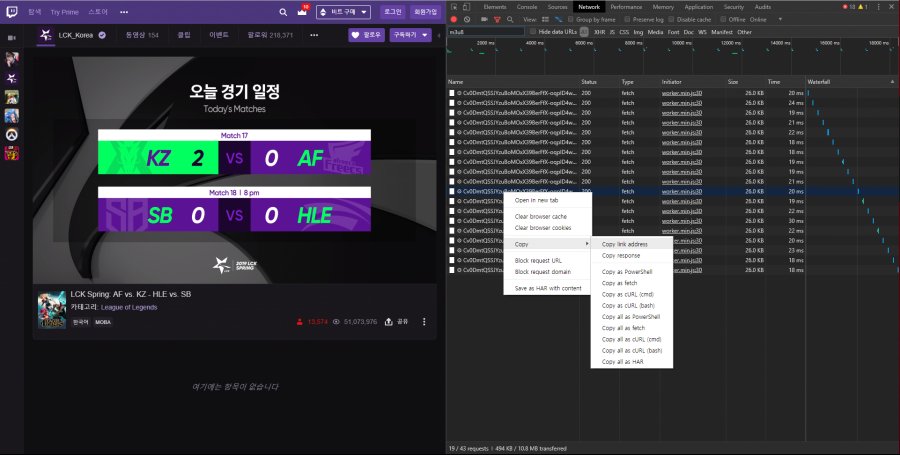Open DevTools customize vertical dots menu
The height and width of the screenshot is (455, 900).
(x=878, y=7)
